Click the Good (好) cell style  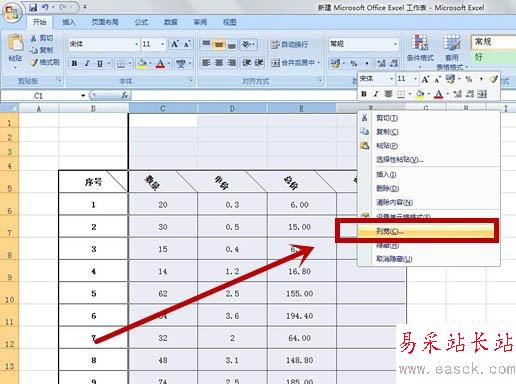click(493, 57)
